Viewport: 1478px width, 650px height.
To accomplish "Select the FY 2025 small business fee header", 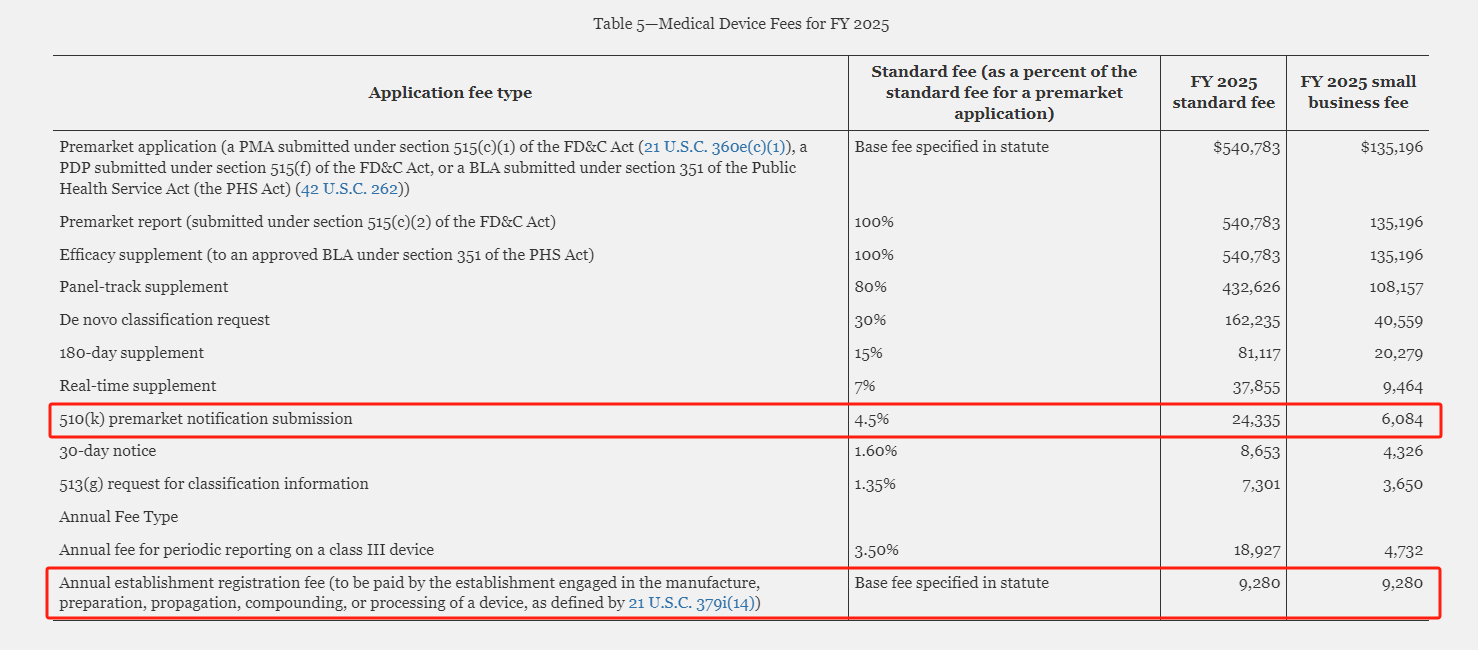I will coord(1357,92).
